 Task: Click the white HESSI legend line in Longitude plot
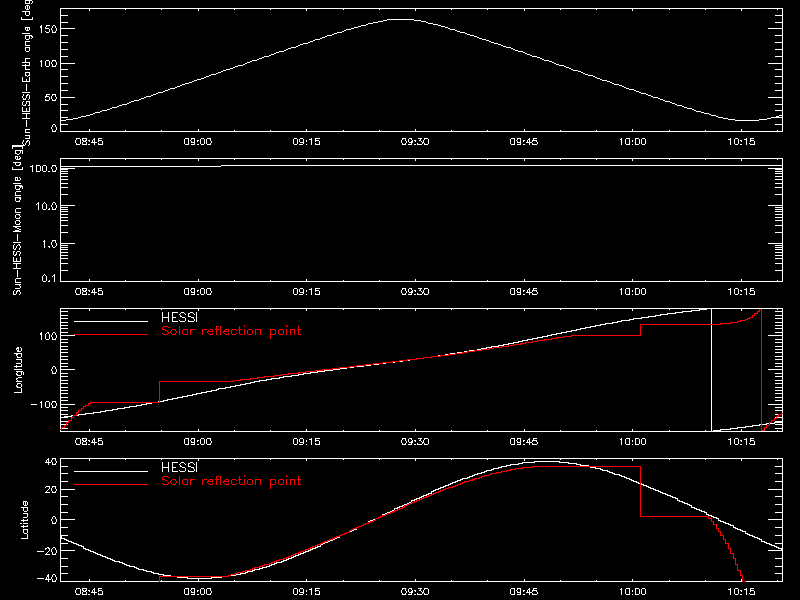pyautogui.click(x=111, y=321)
